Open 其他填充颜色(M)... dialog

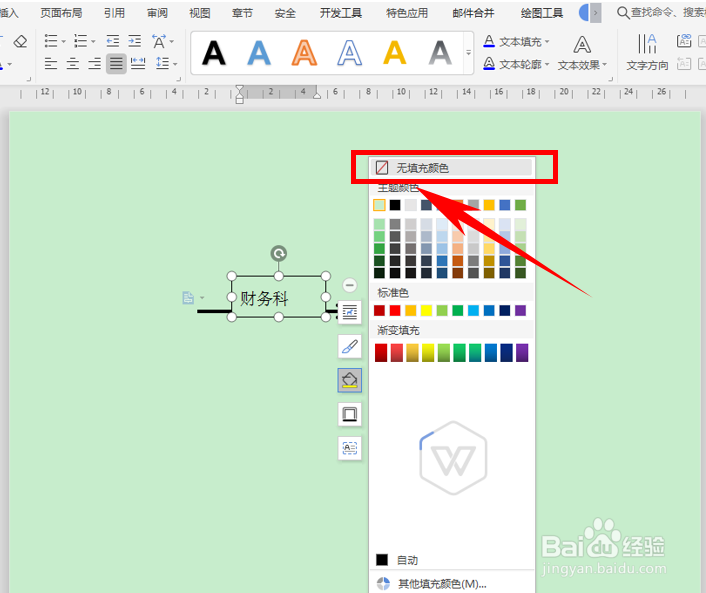click(452, 584)
